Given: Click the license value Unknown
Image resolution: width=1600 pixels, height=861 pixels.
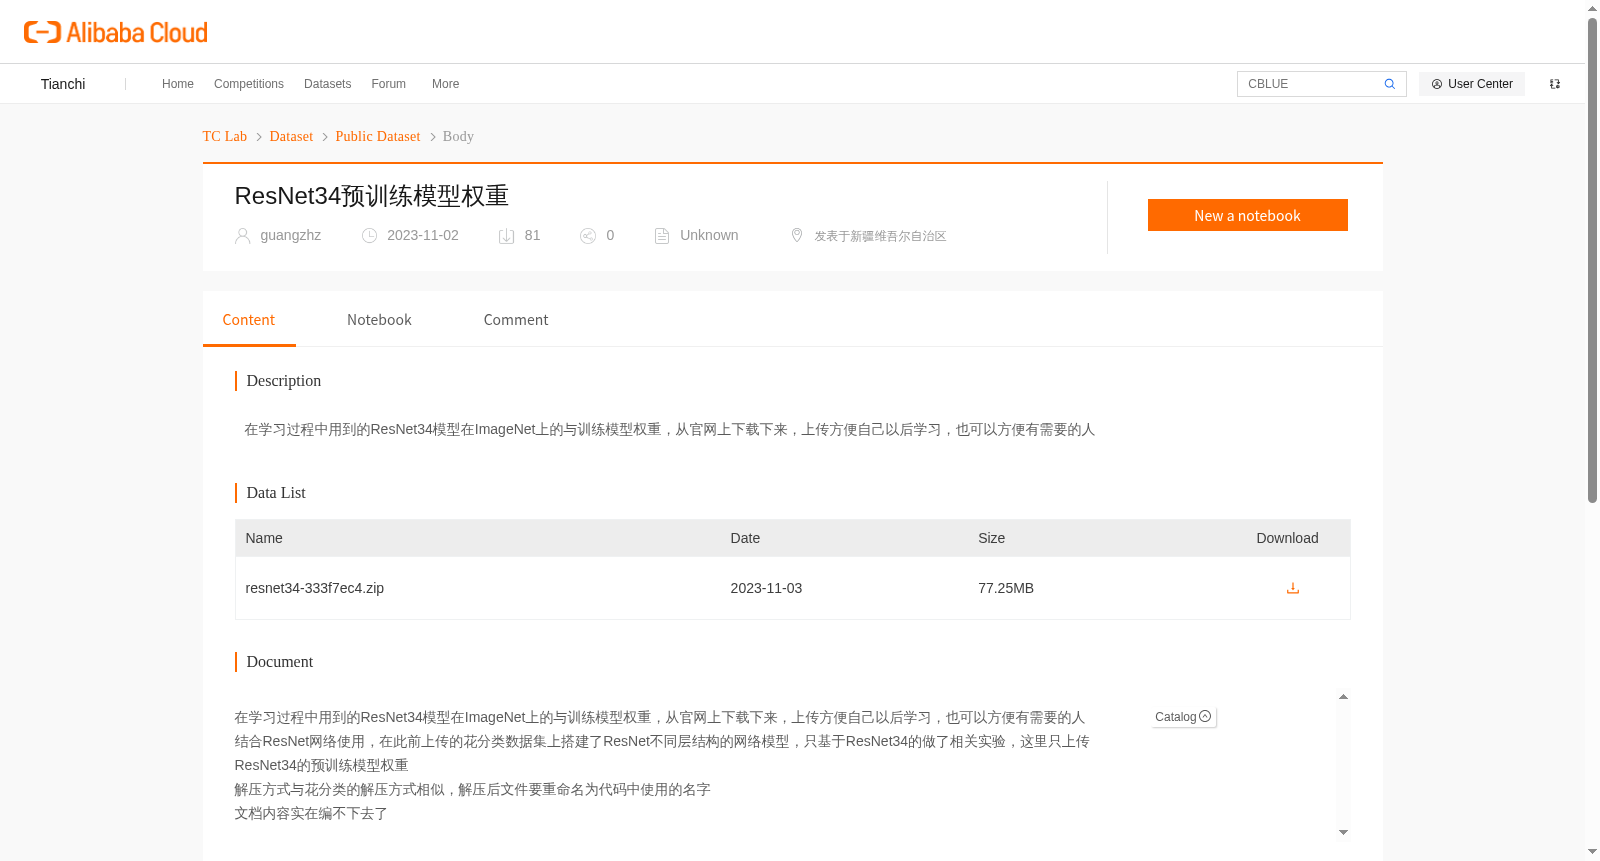Looking at the screenshot, I should pos(709,235).
